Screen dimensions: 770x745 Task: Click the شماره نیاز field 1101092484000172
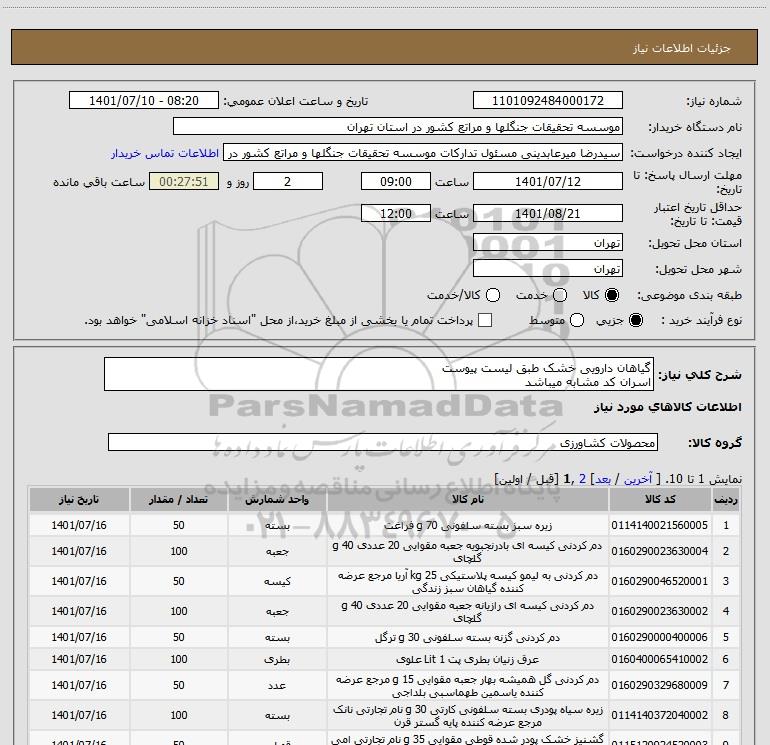pyautogui.click(x=548, y=100)
